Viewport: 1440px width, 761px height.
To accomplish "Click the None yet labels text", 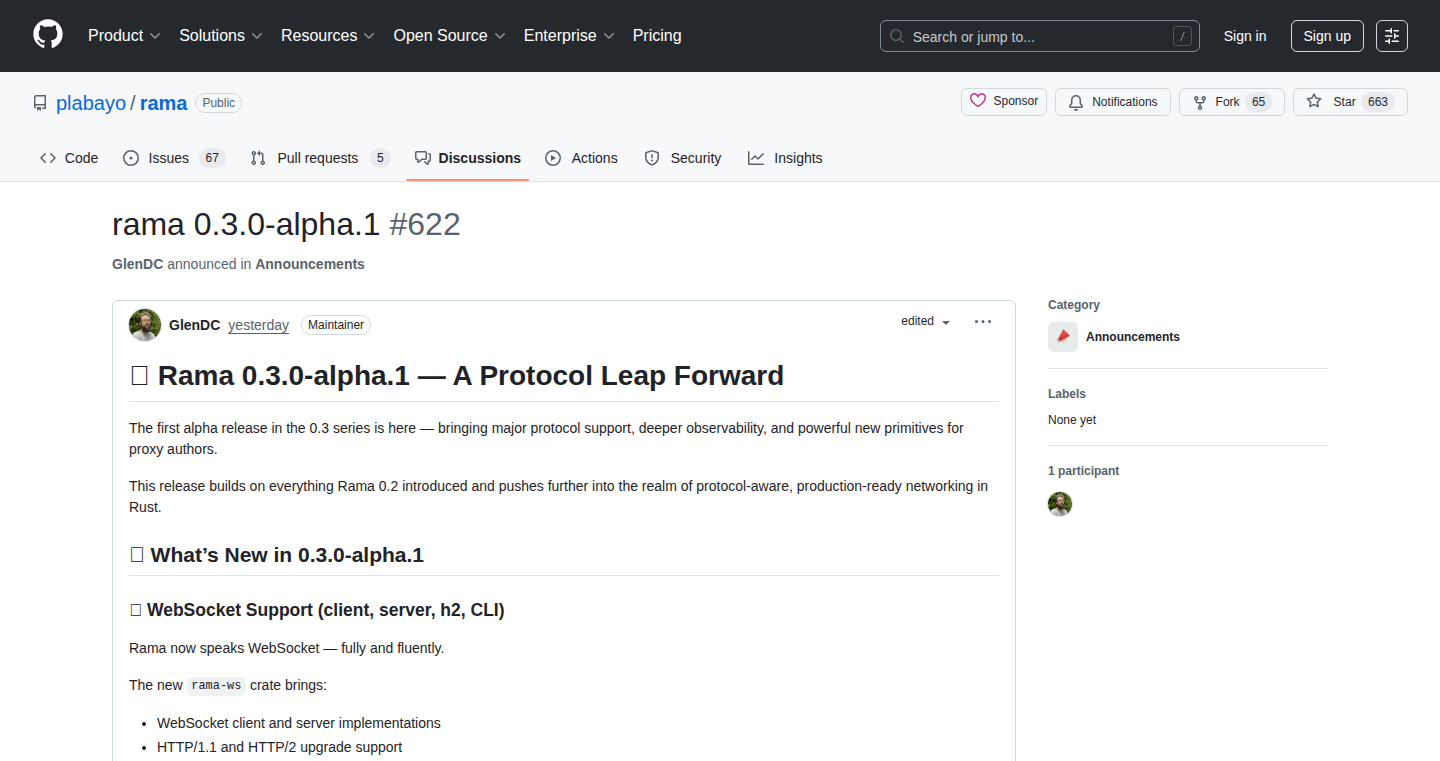I will [1072, 420].
